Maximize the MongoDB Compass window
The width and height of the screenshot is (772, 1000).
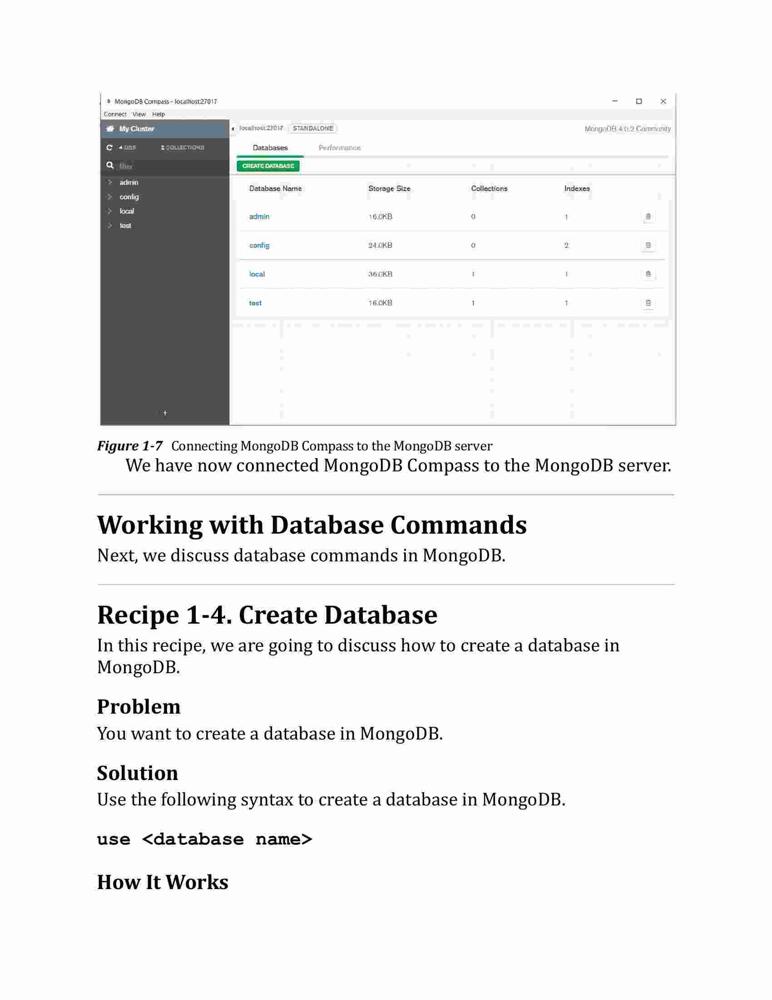coord(639,101)
